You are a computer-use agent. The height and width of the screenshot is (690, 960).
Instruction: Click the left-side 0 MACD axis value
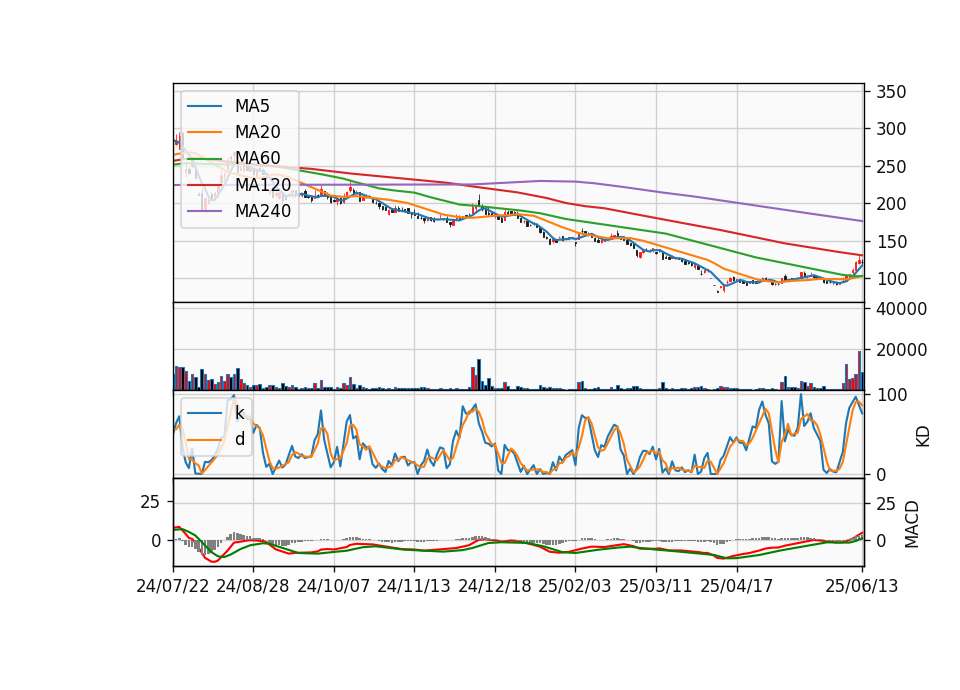coord(156,541)
